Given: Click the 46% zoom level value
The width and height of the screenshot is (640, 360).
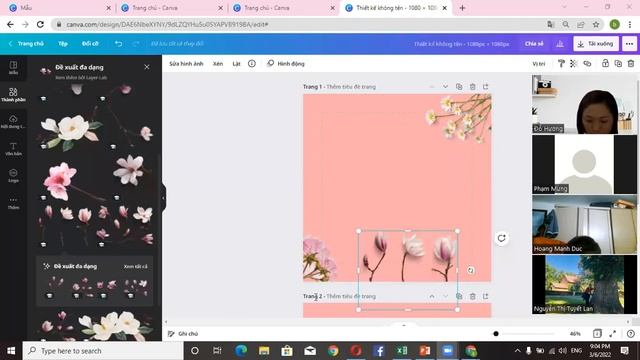Looking at the screenshot, I should [575, 333].
